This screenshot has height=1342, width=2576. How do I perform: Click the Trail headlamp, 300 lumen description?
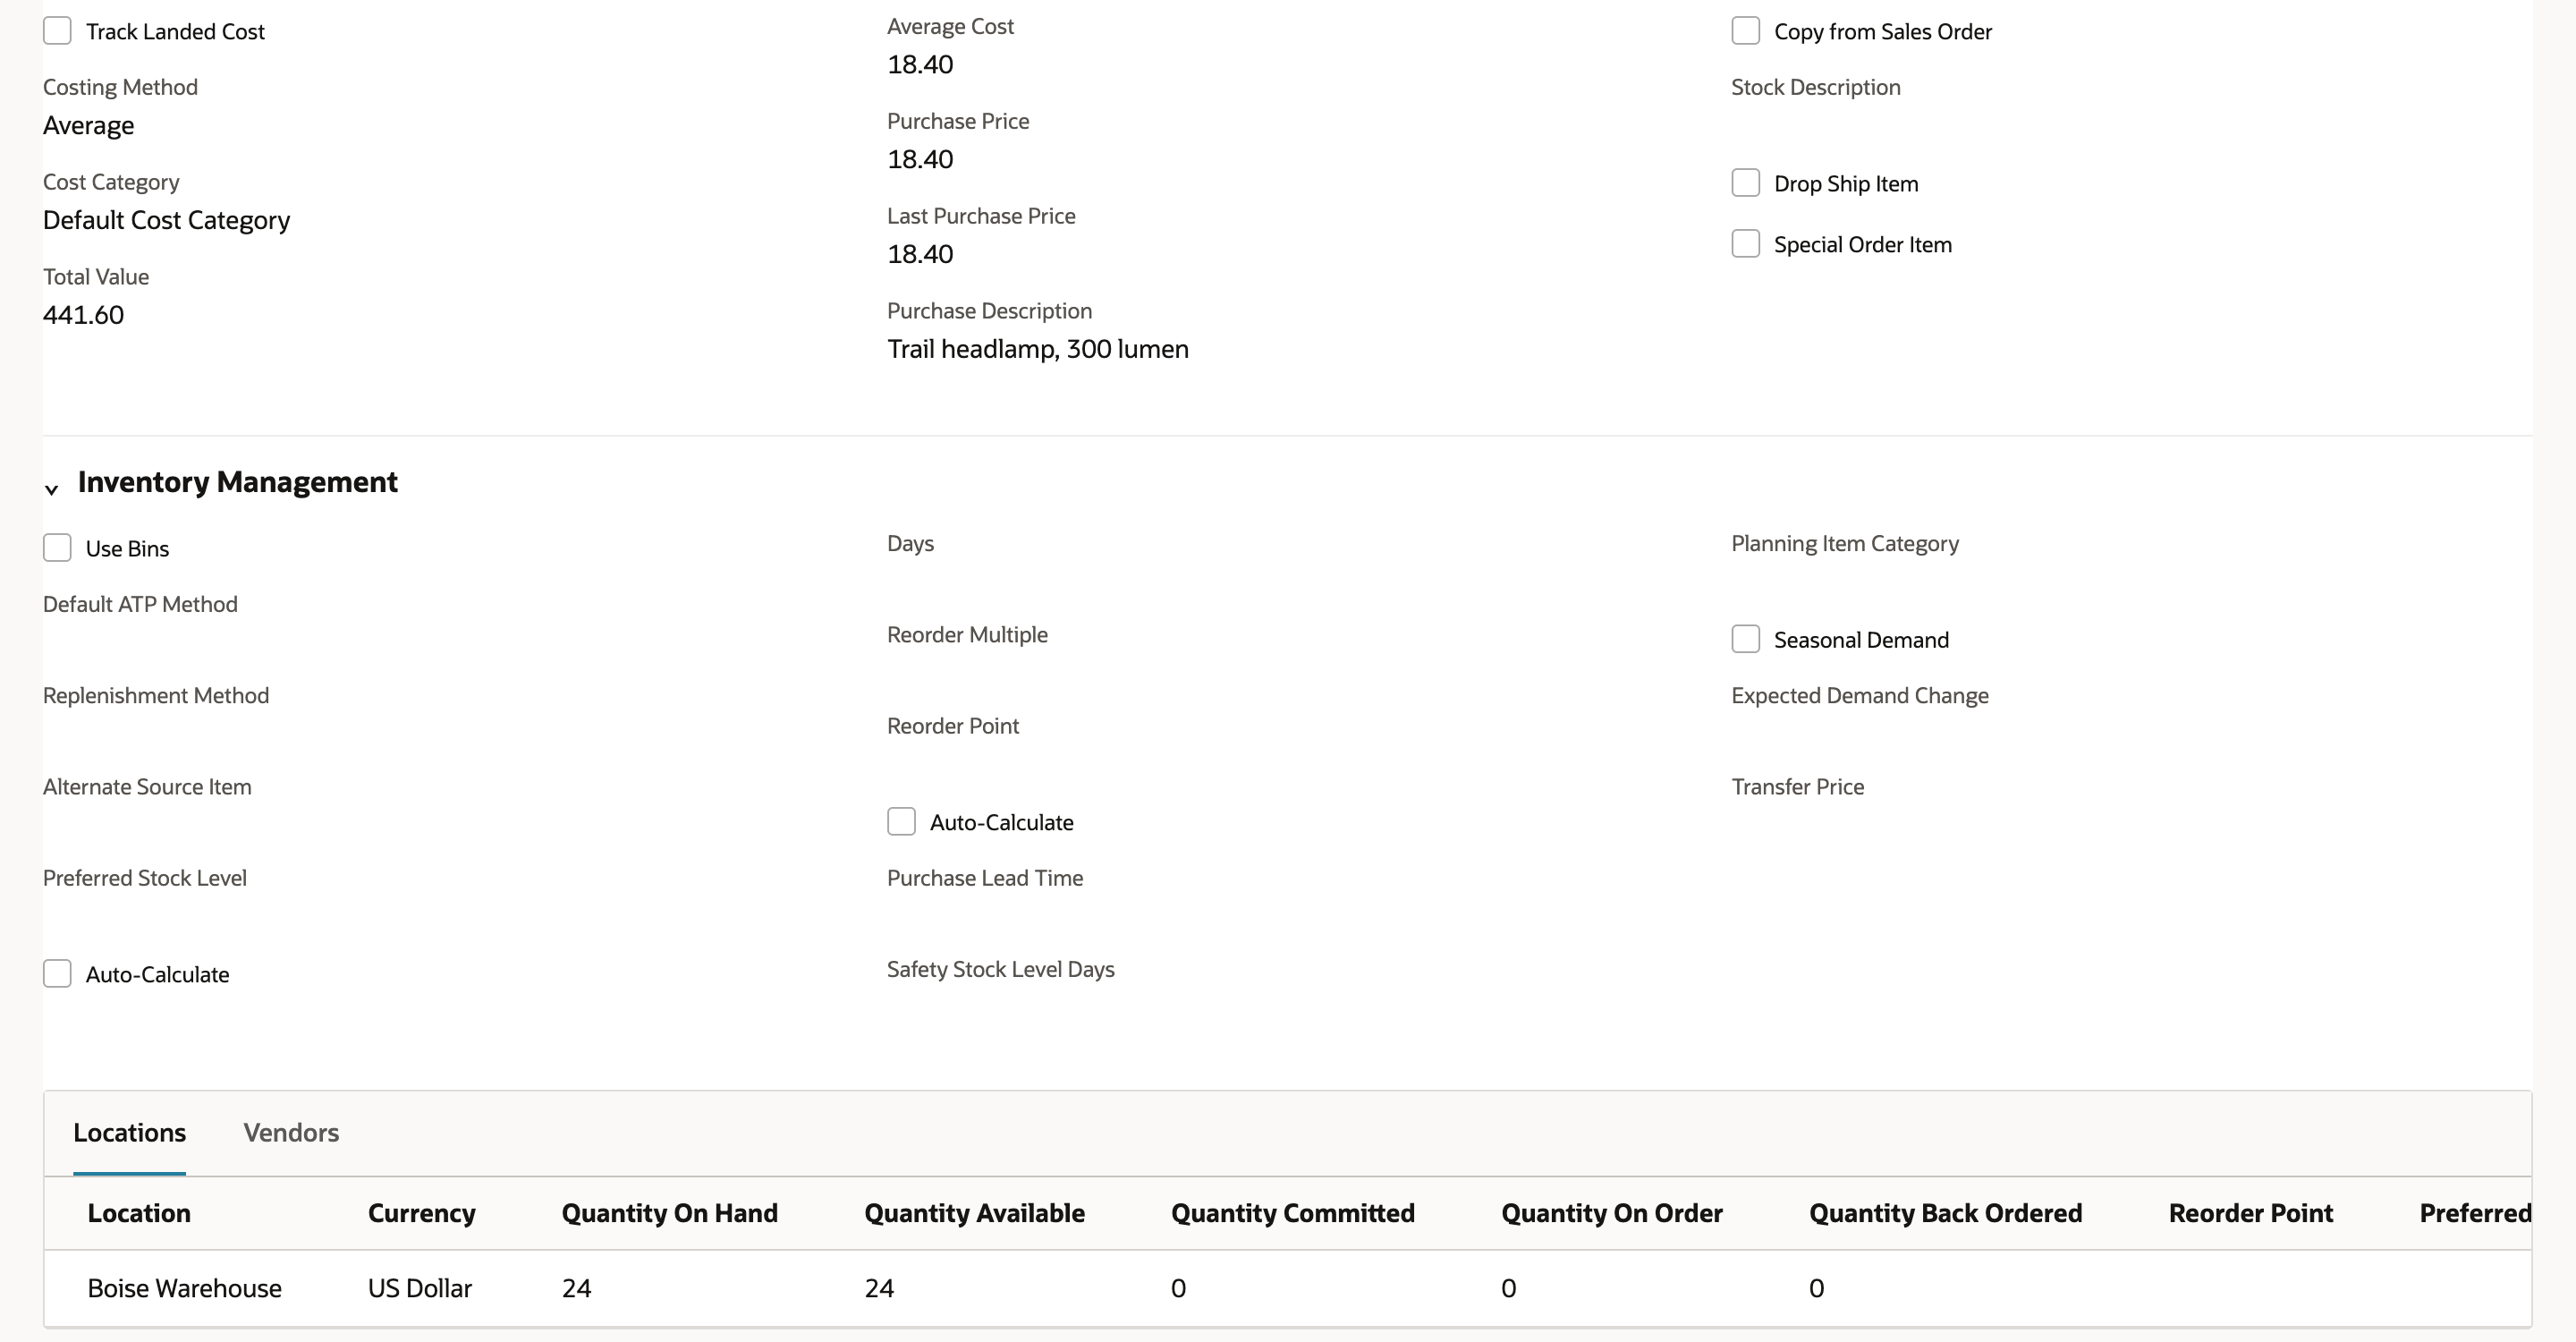pos(1037,349)
